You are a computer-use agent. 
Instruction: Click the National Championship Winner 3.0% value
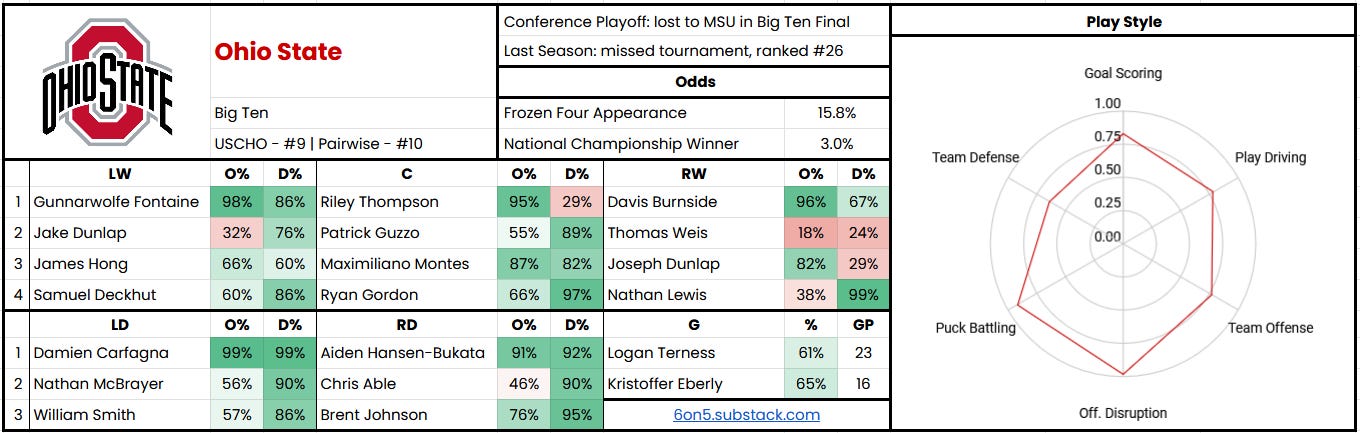(837, 144)
